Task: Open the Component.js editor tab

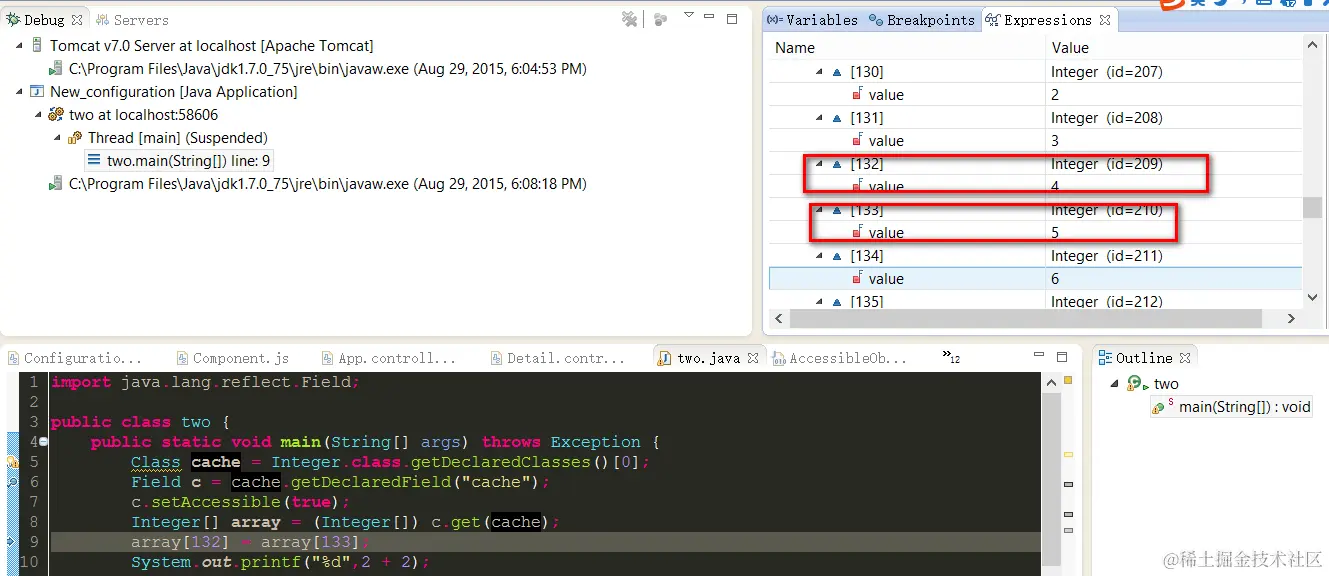Action: point(232,358)
